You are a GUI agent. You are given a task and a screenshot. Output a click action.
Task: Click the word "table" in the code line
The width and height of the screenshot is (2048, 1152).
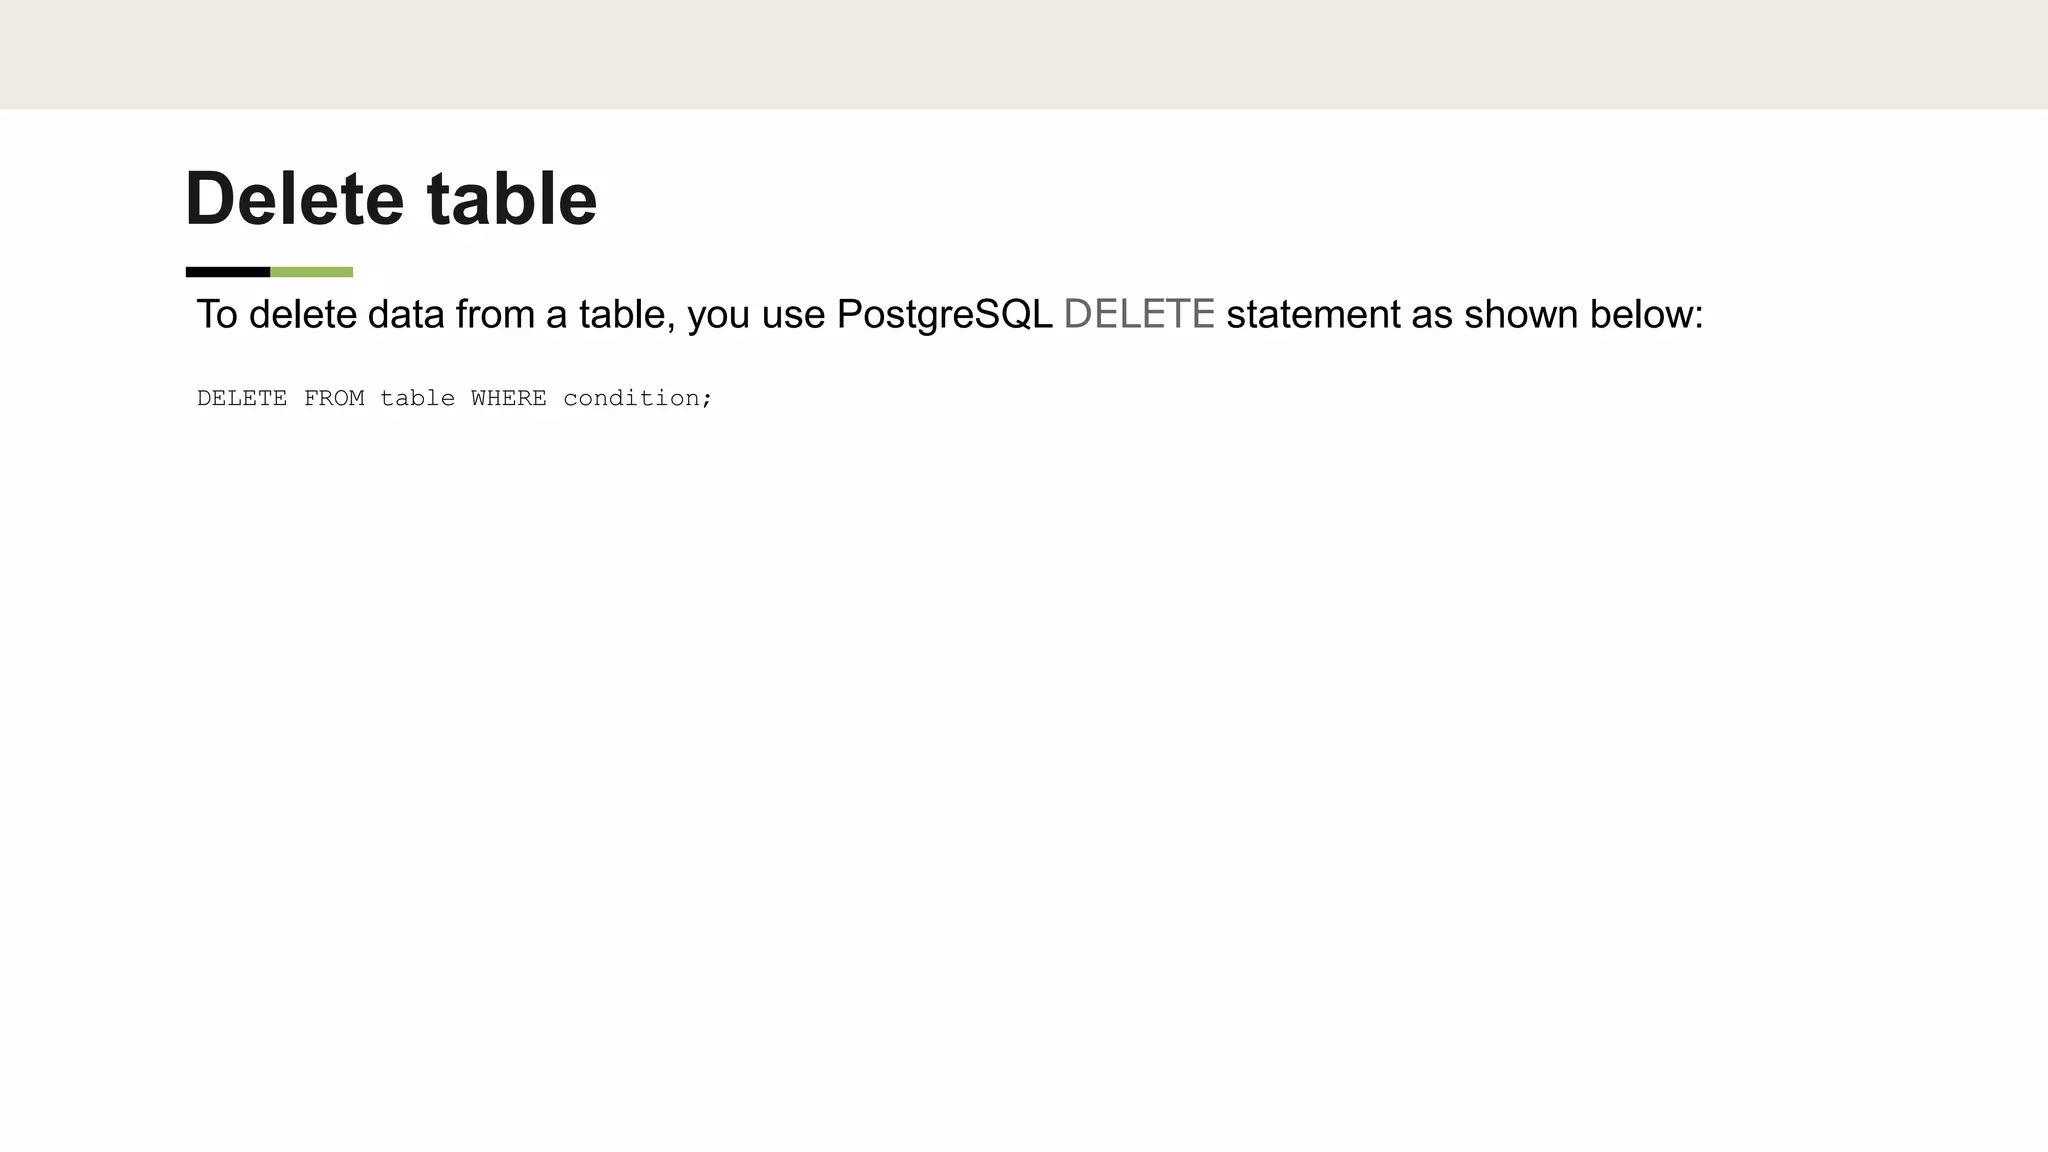417,398
